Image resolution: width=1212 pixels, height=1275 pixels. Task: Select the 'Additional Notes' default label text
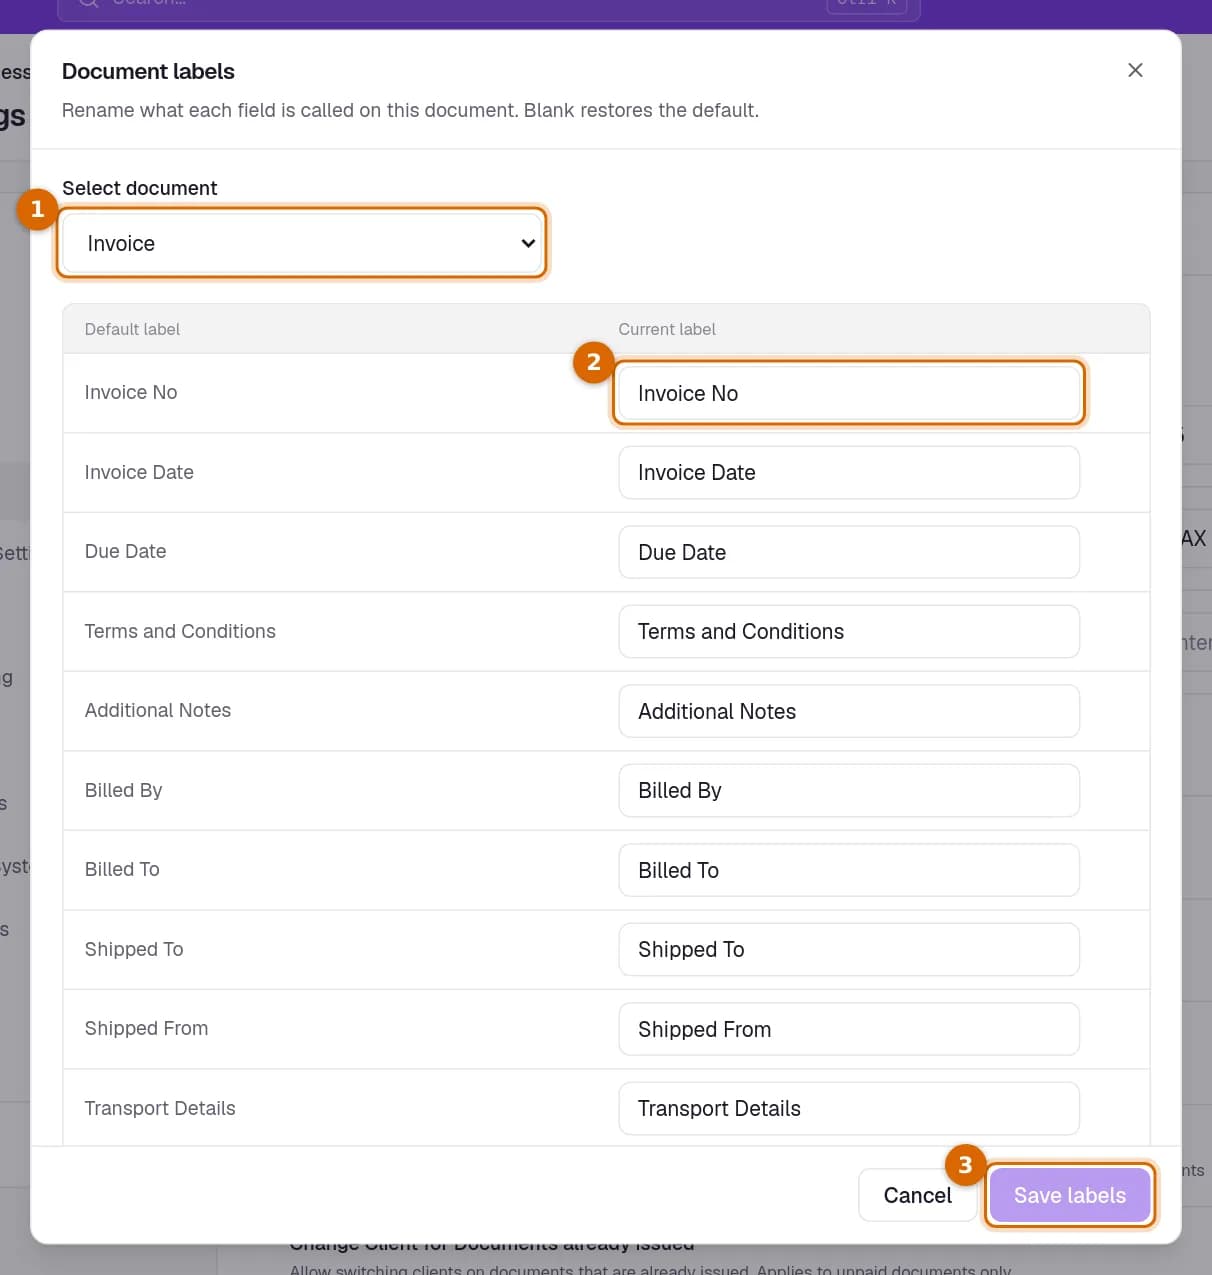(158, 710)
